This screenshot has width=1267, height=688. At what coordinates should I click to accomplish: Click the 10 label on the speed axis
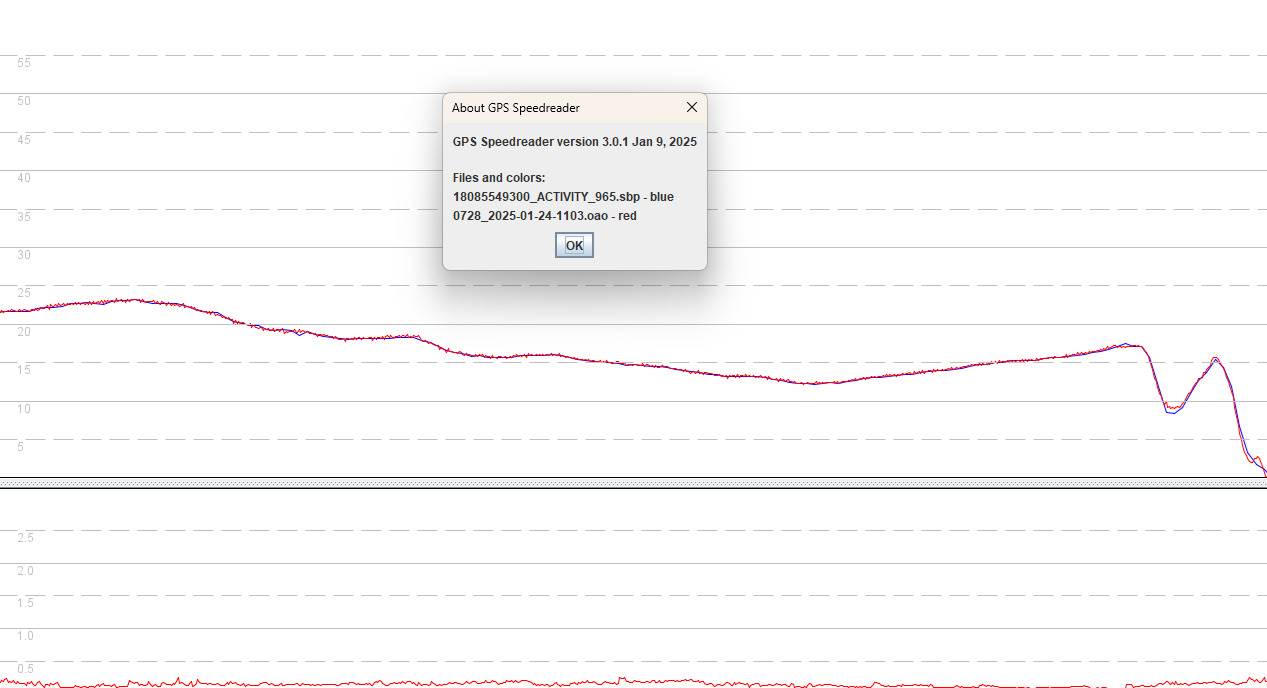(24, 409)
